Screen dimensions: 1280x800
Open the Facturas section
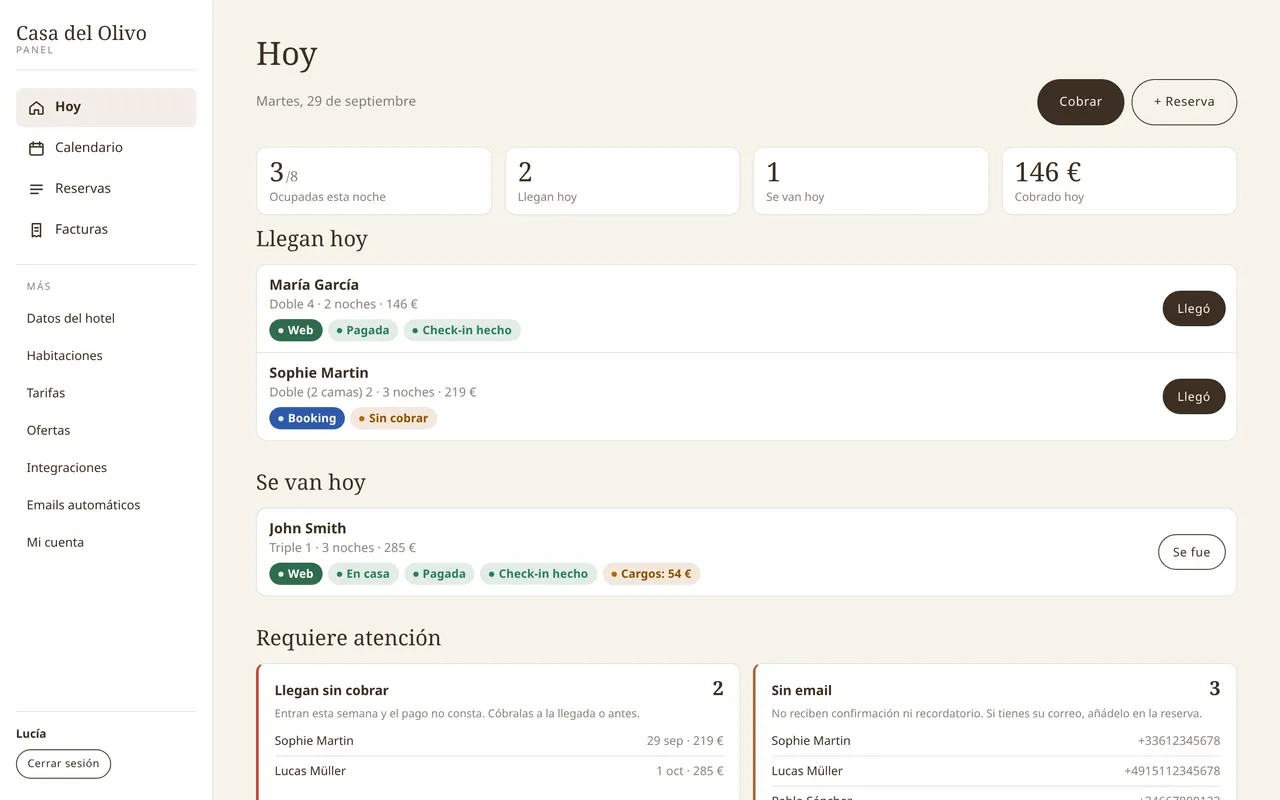[106, 230]
